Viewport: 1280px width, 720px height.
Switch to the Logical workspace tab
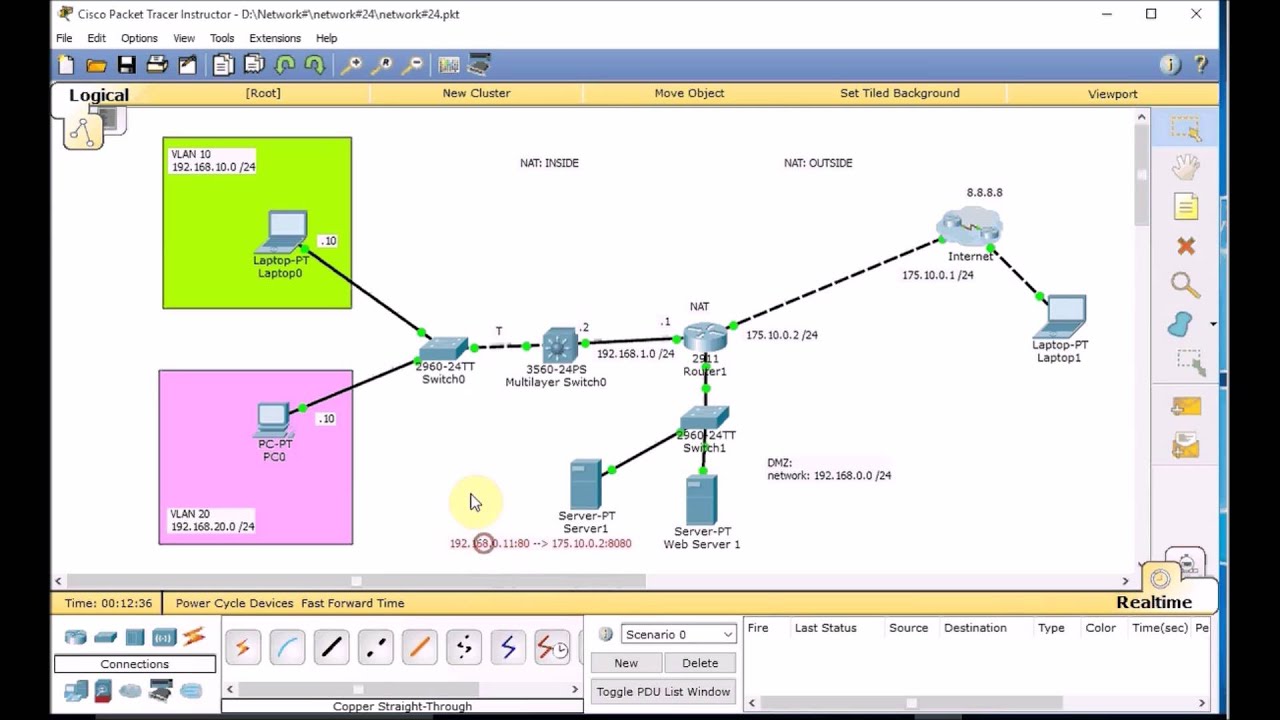pos(99,95)
